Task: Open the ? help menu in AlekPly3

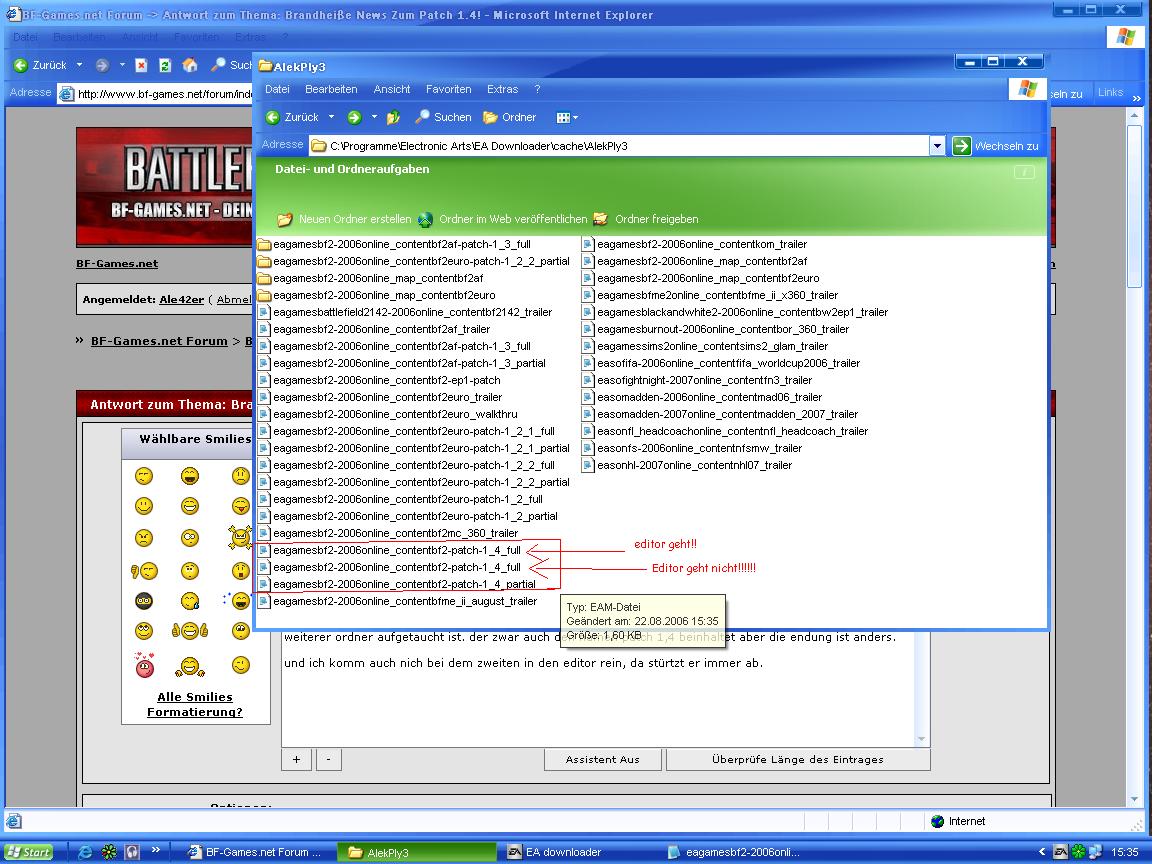Action: click(537, 89)
